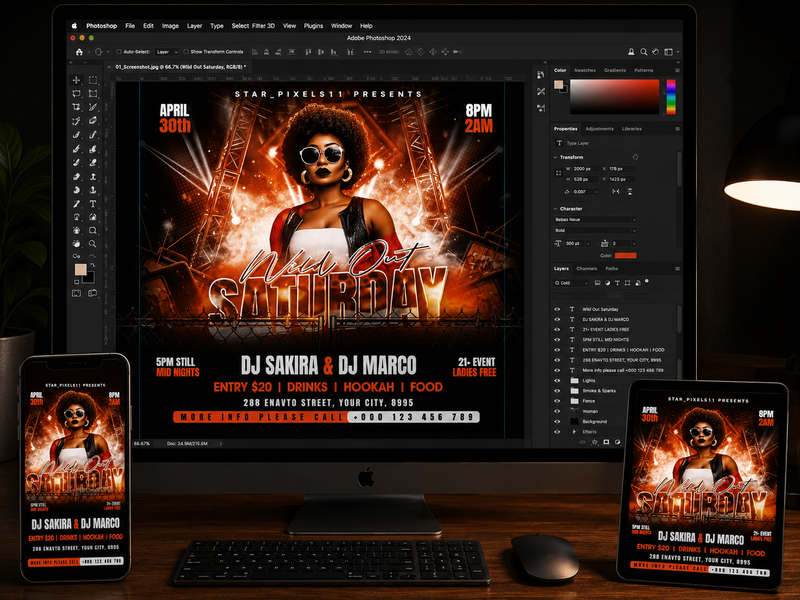Change screen mode icon at toolbar bottom
The image size is (800, 600).
click(x=93, y=293)
